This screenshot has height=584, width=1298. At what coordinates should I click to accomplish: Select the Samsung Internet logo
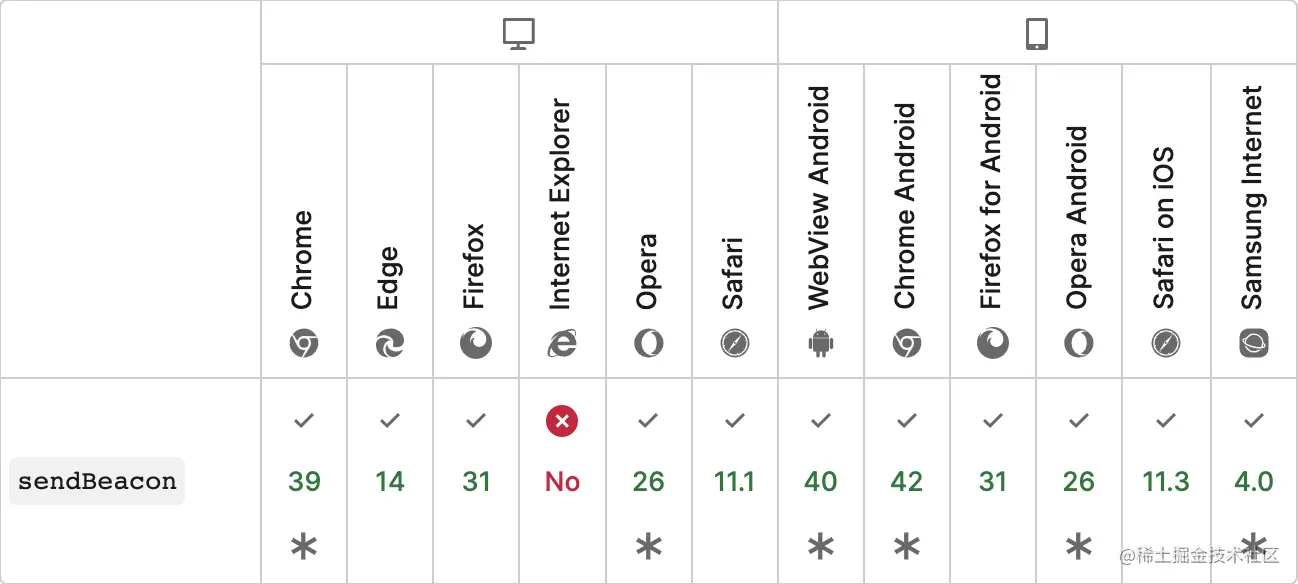[1253, 344]
